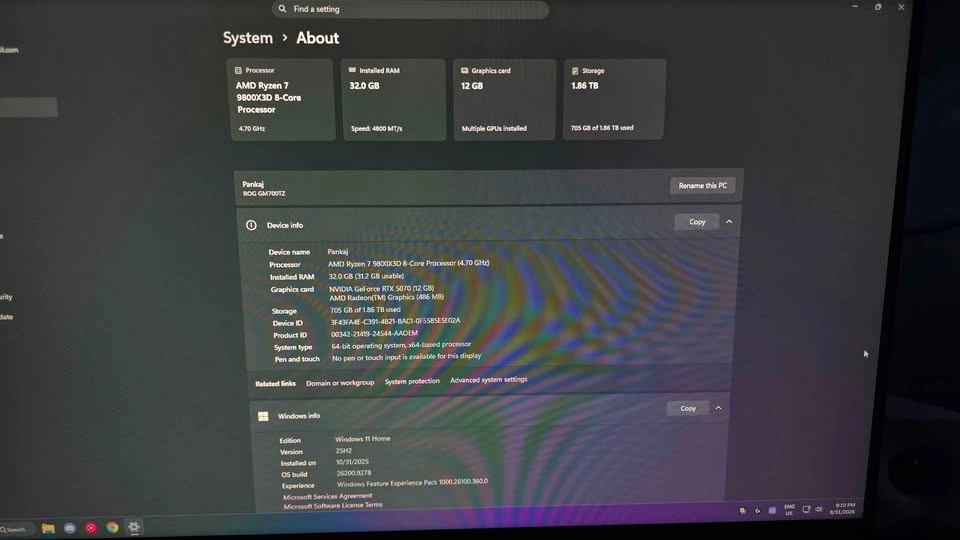This screenshot has width=960, height=540.
Task: Click the Installed RAM icon on the card
Action: (352, 70)
